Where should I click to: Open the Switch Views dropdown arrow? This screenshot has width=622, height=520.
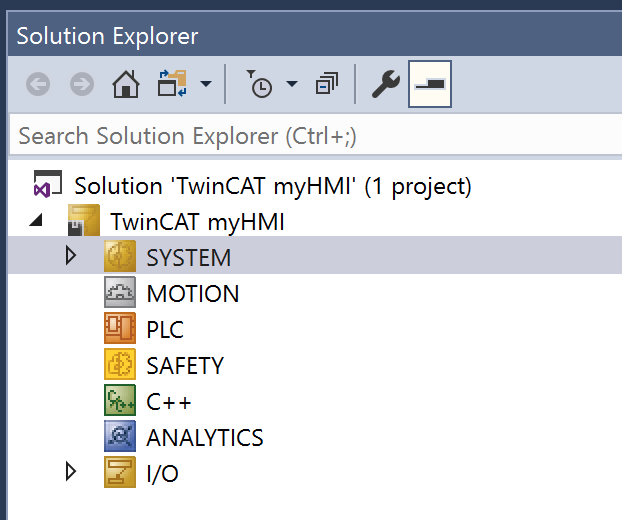click(x=206, y=84)
